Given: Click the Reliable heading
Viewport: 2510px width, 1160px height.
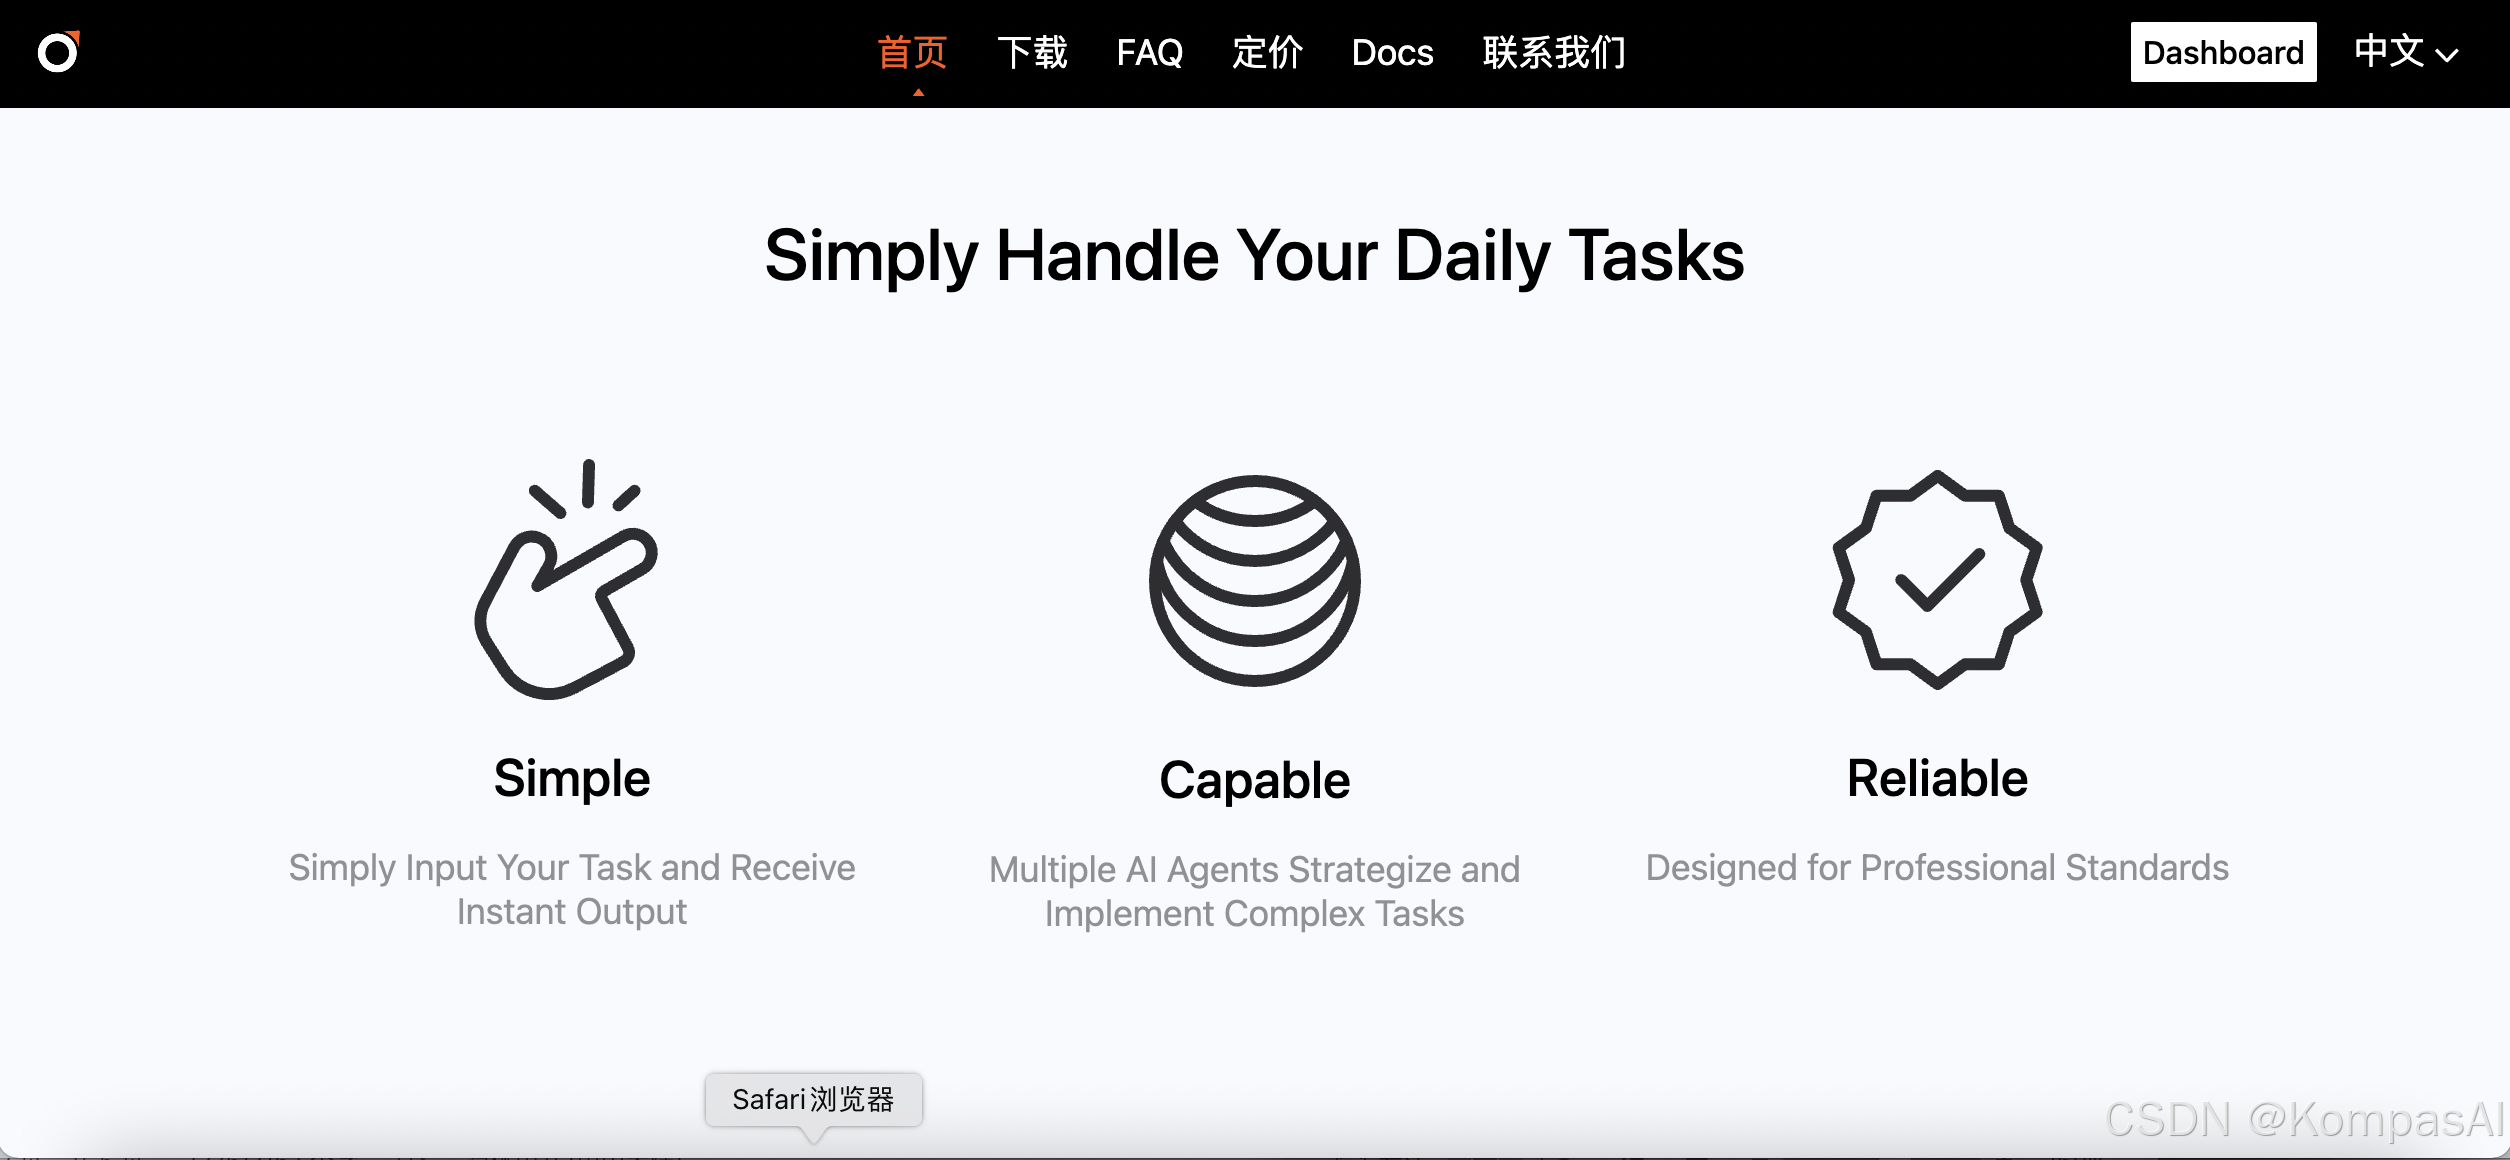Looking at the screenshot, I should (1937, 778).
